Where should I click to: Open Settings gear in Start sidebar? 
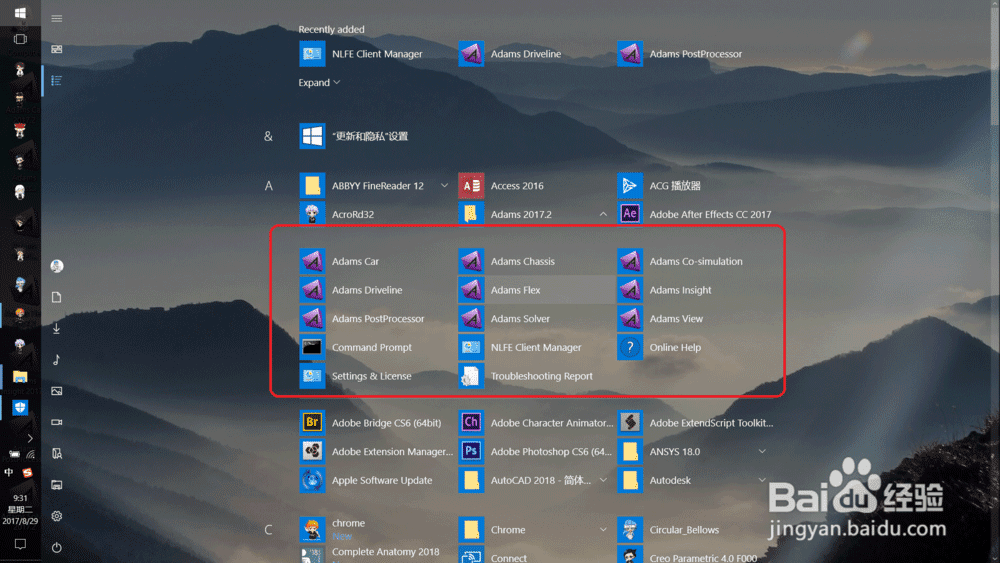[57, 516]
